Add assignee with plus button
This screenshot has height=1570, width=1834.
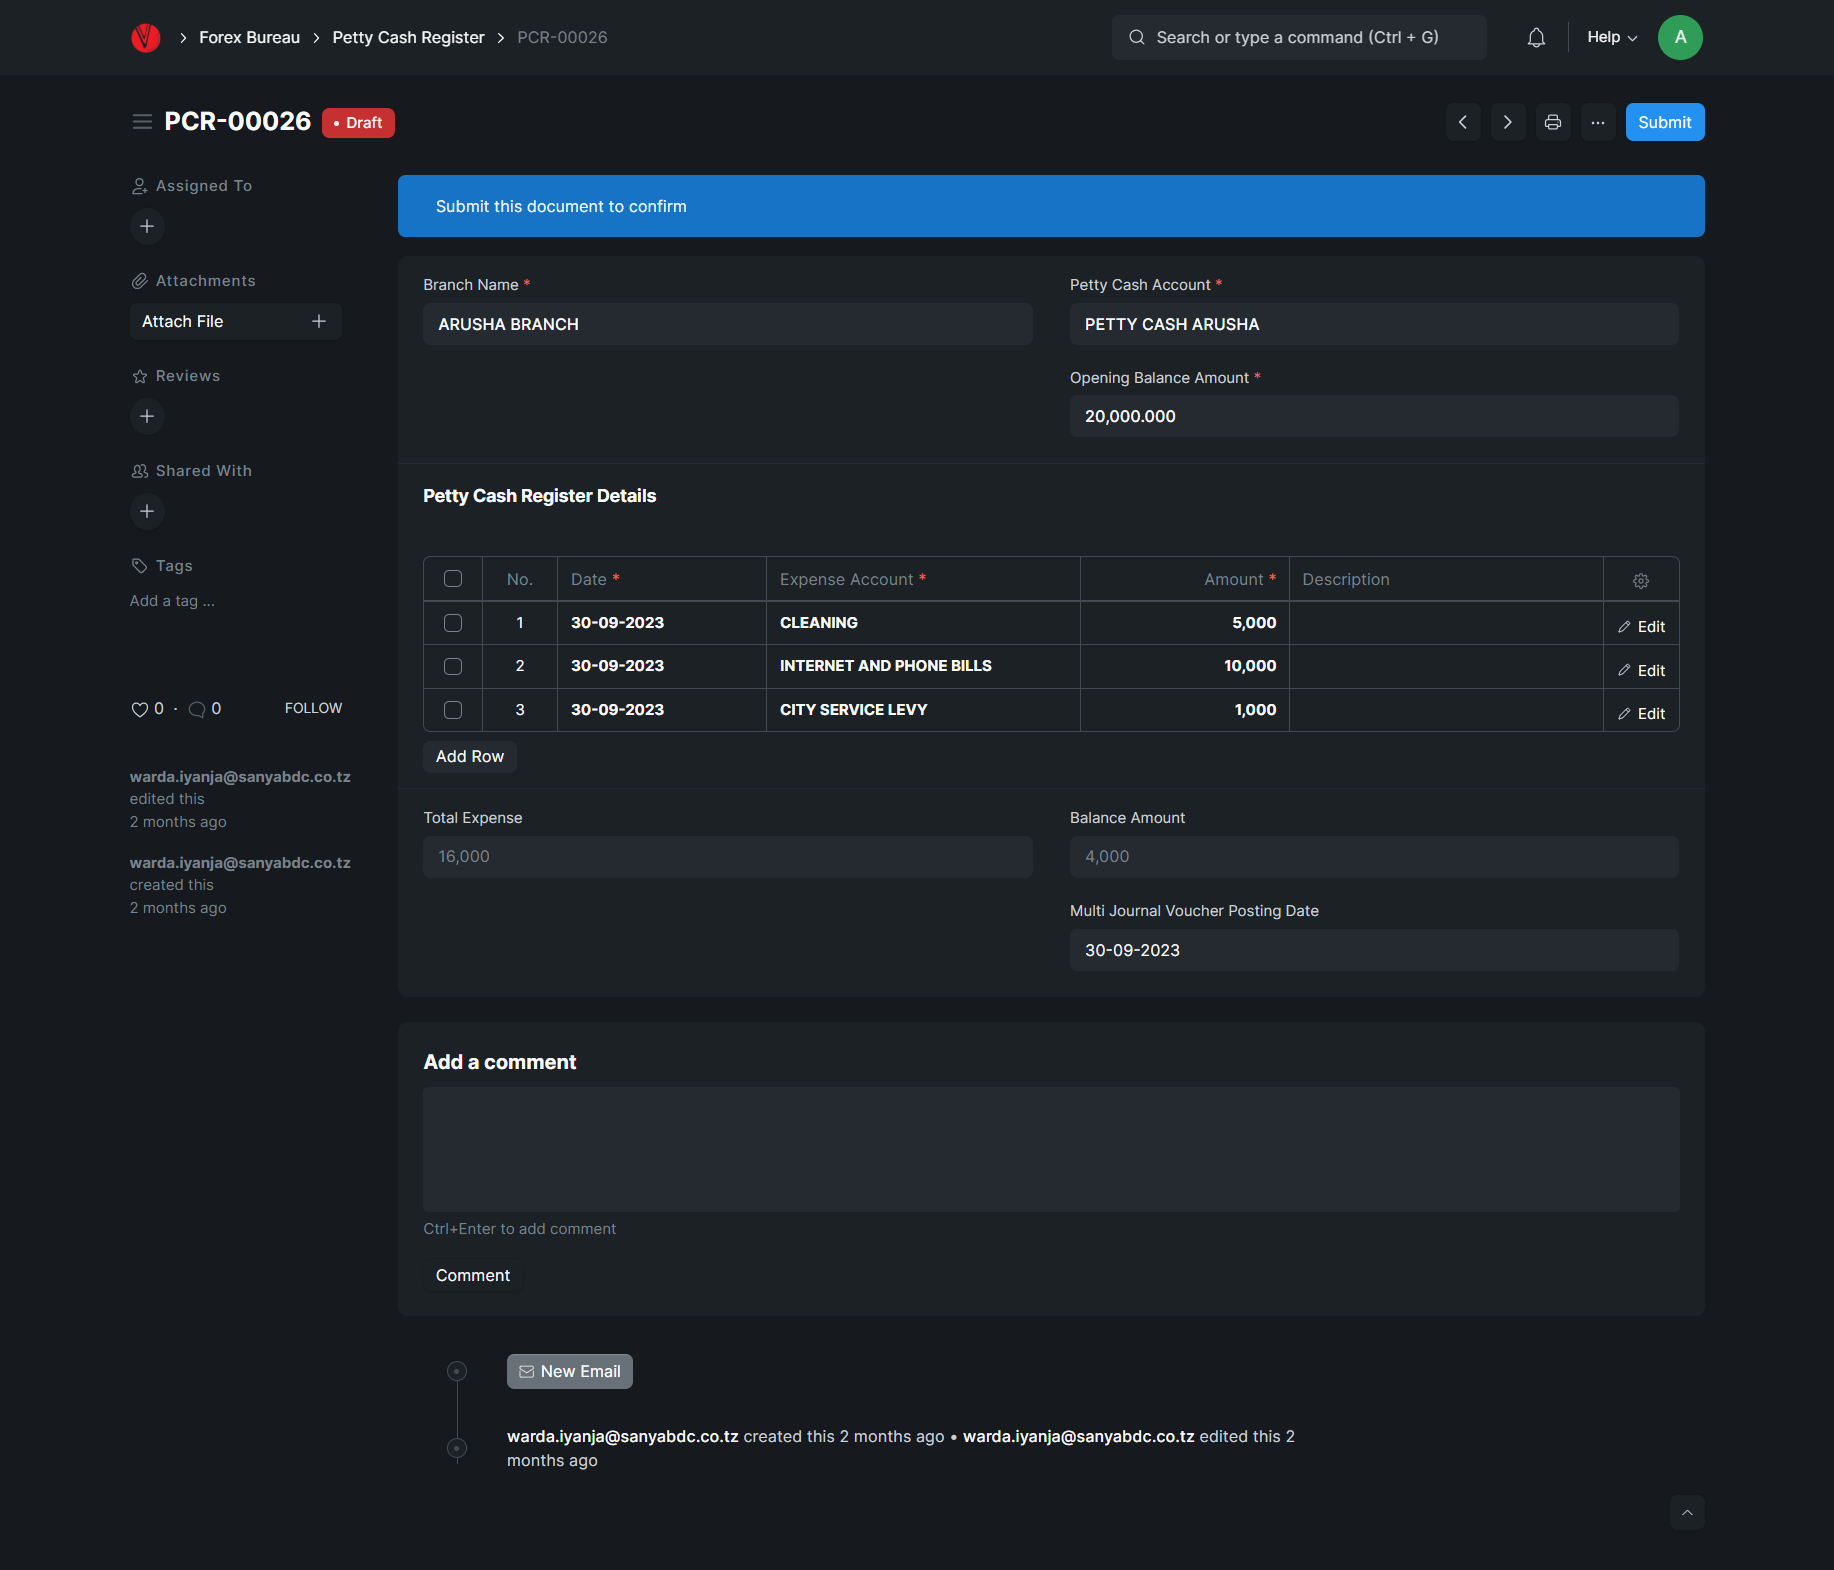[x=147, y=226]
